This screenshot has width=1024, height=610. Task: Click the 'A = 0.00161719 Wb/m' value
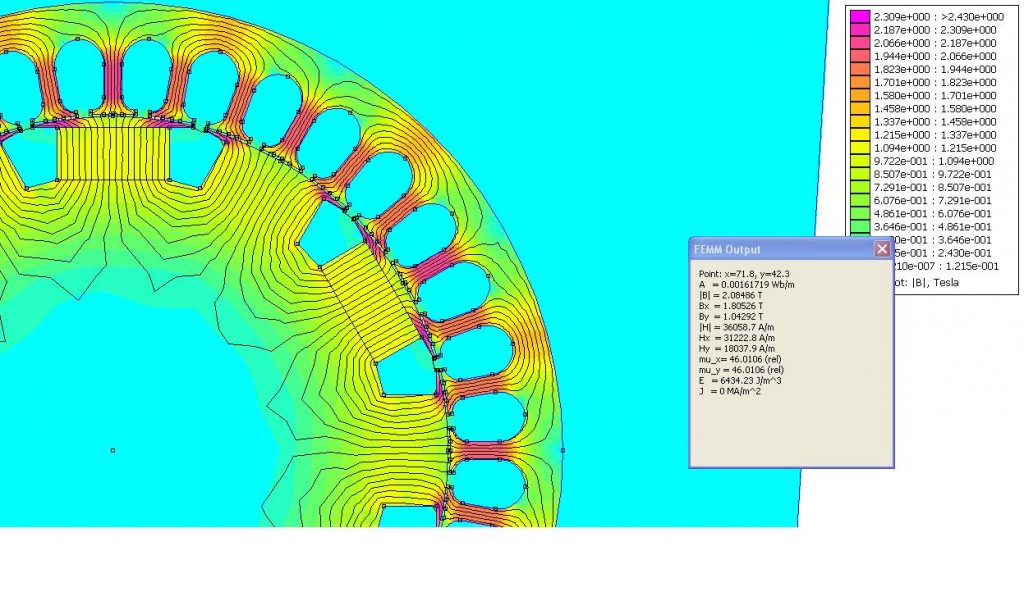746,285
